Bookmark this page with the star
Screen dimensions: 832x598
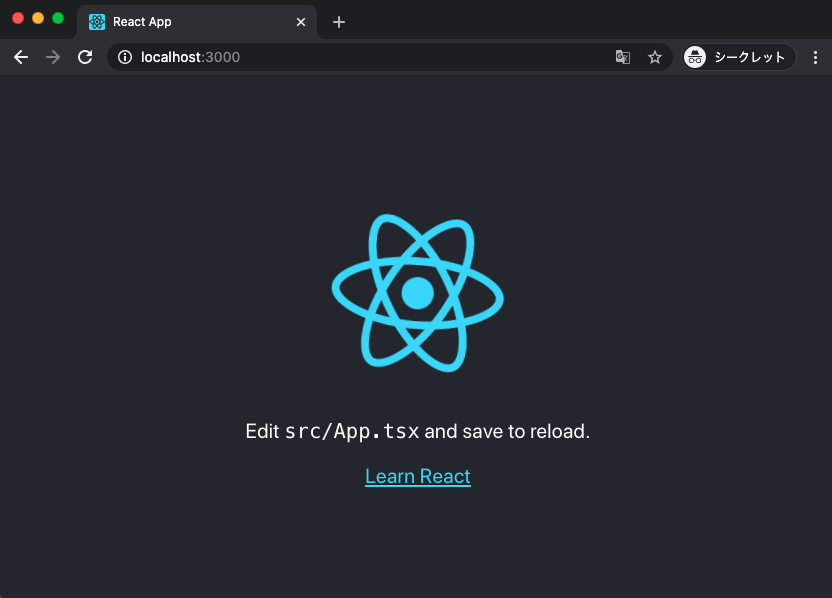655,57
